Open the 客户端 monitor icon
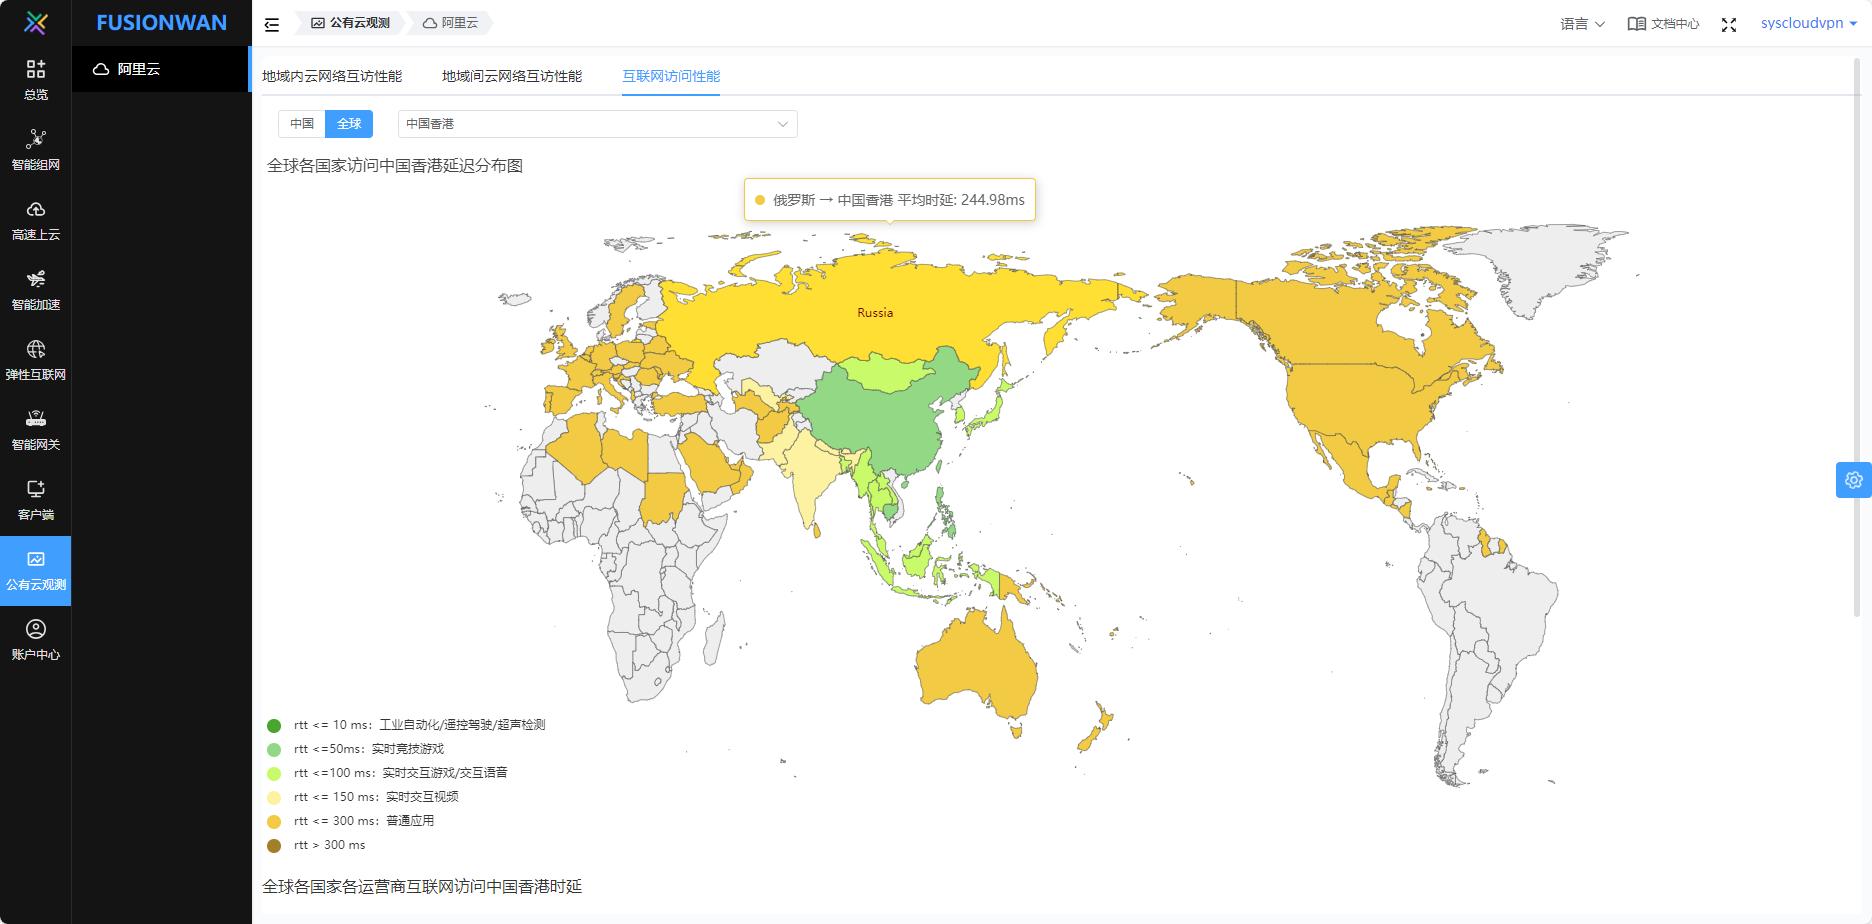1872x924 pixels. [x=36, y=489]
